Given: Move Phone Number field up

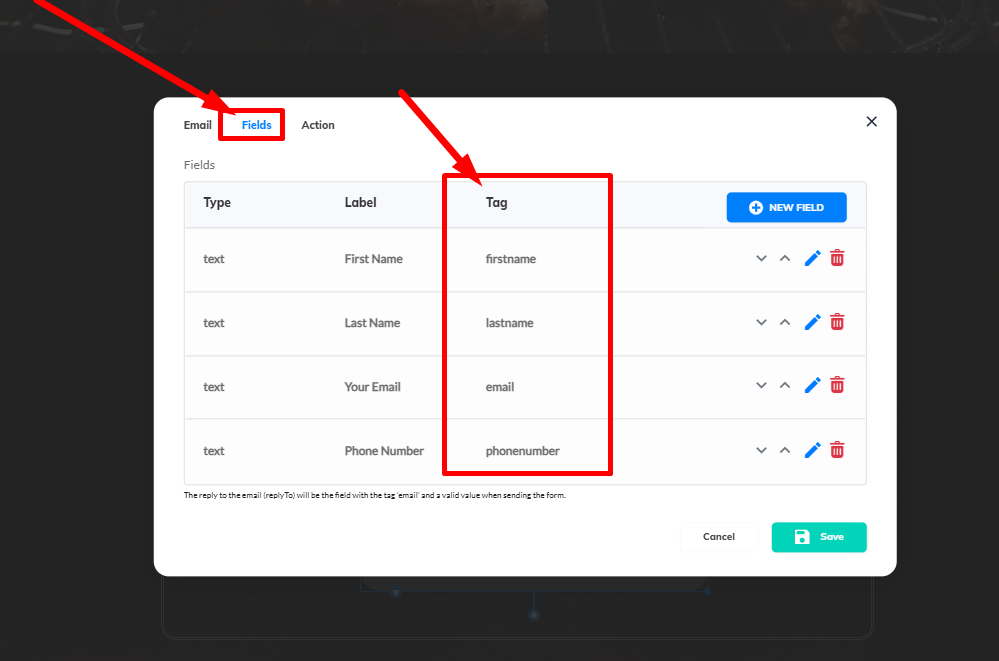Looking at the screenshot, I should (785, 450).
